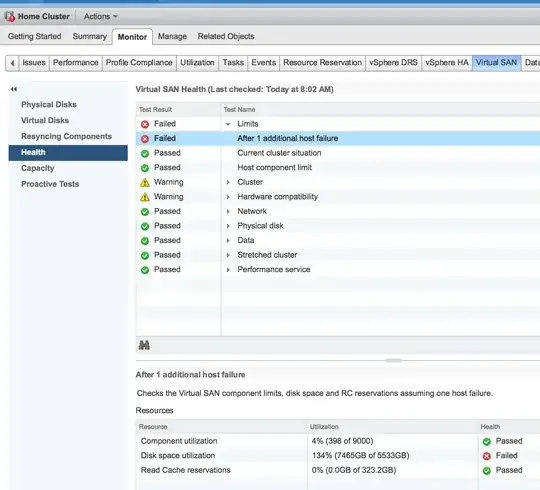Expand the Stretched cluster test group
The height and width of the screenshot is (490, 540).
pos(228,255)
